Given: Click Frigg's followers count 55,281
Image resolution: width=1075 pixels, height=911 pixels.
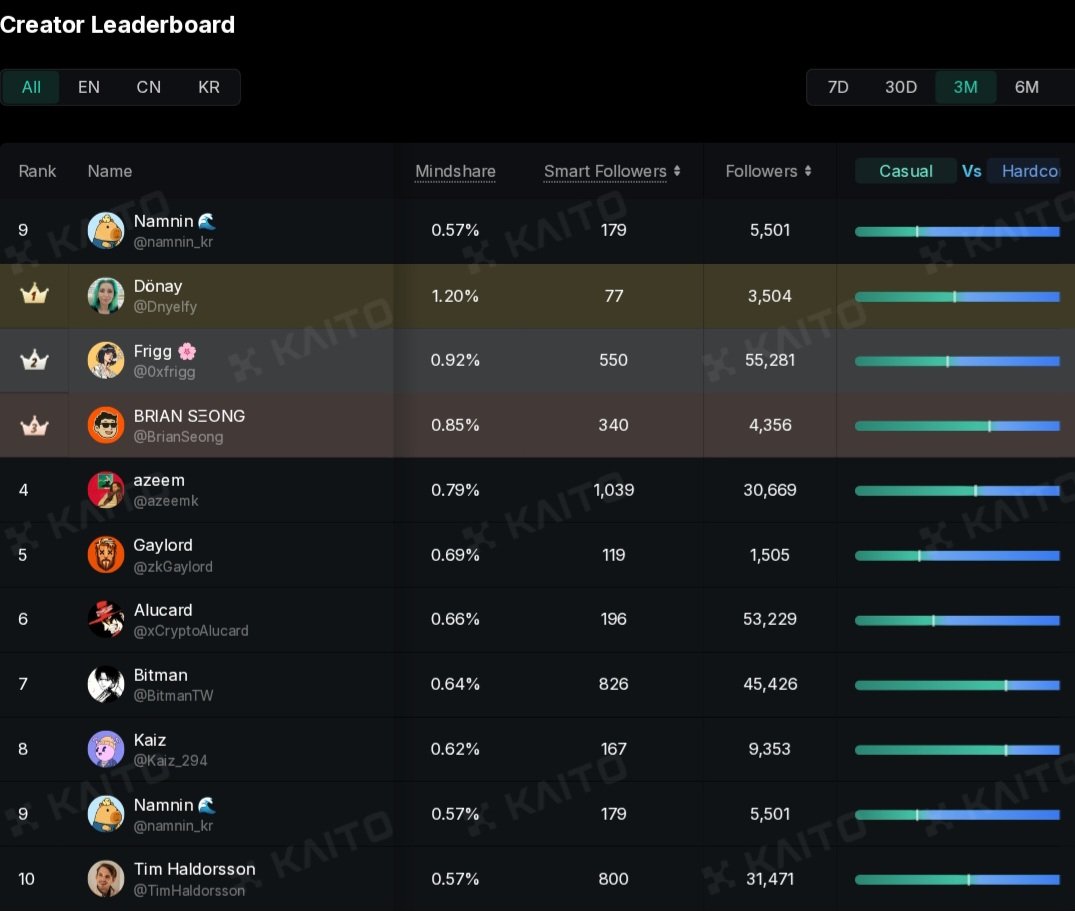Looking at the screenshot, I should (770, 360).
